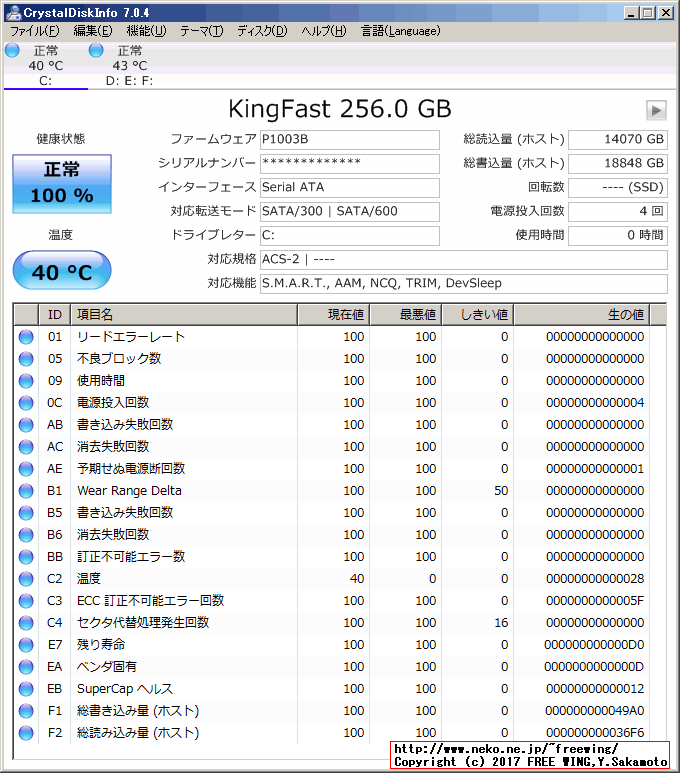
Task: Click the 最悪値 column header
Action: 406,315
